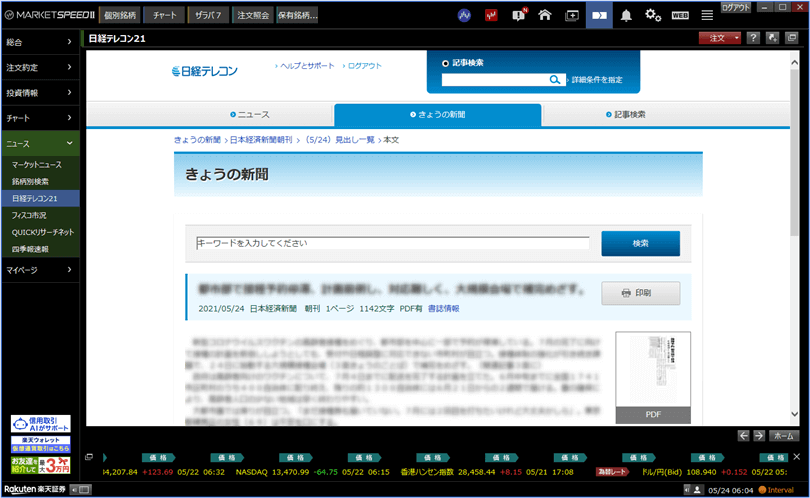810x498 pixels.
Task: Click the ticker pop-out window icon
Action: [x=89, y=457]
